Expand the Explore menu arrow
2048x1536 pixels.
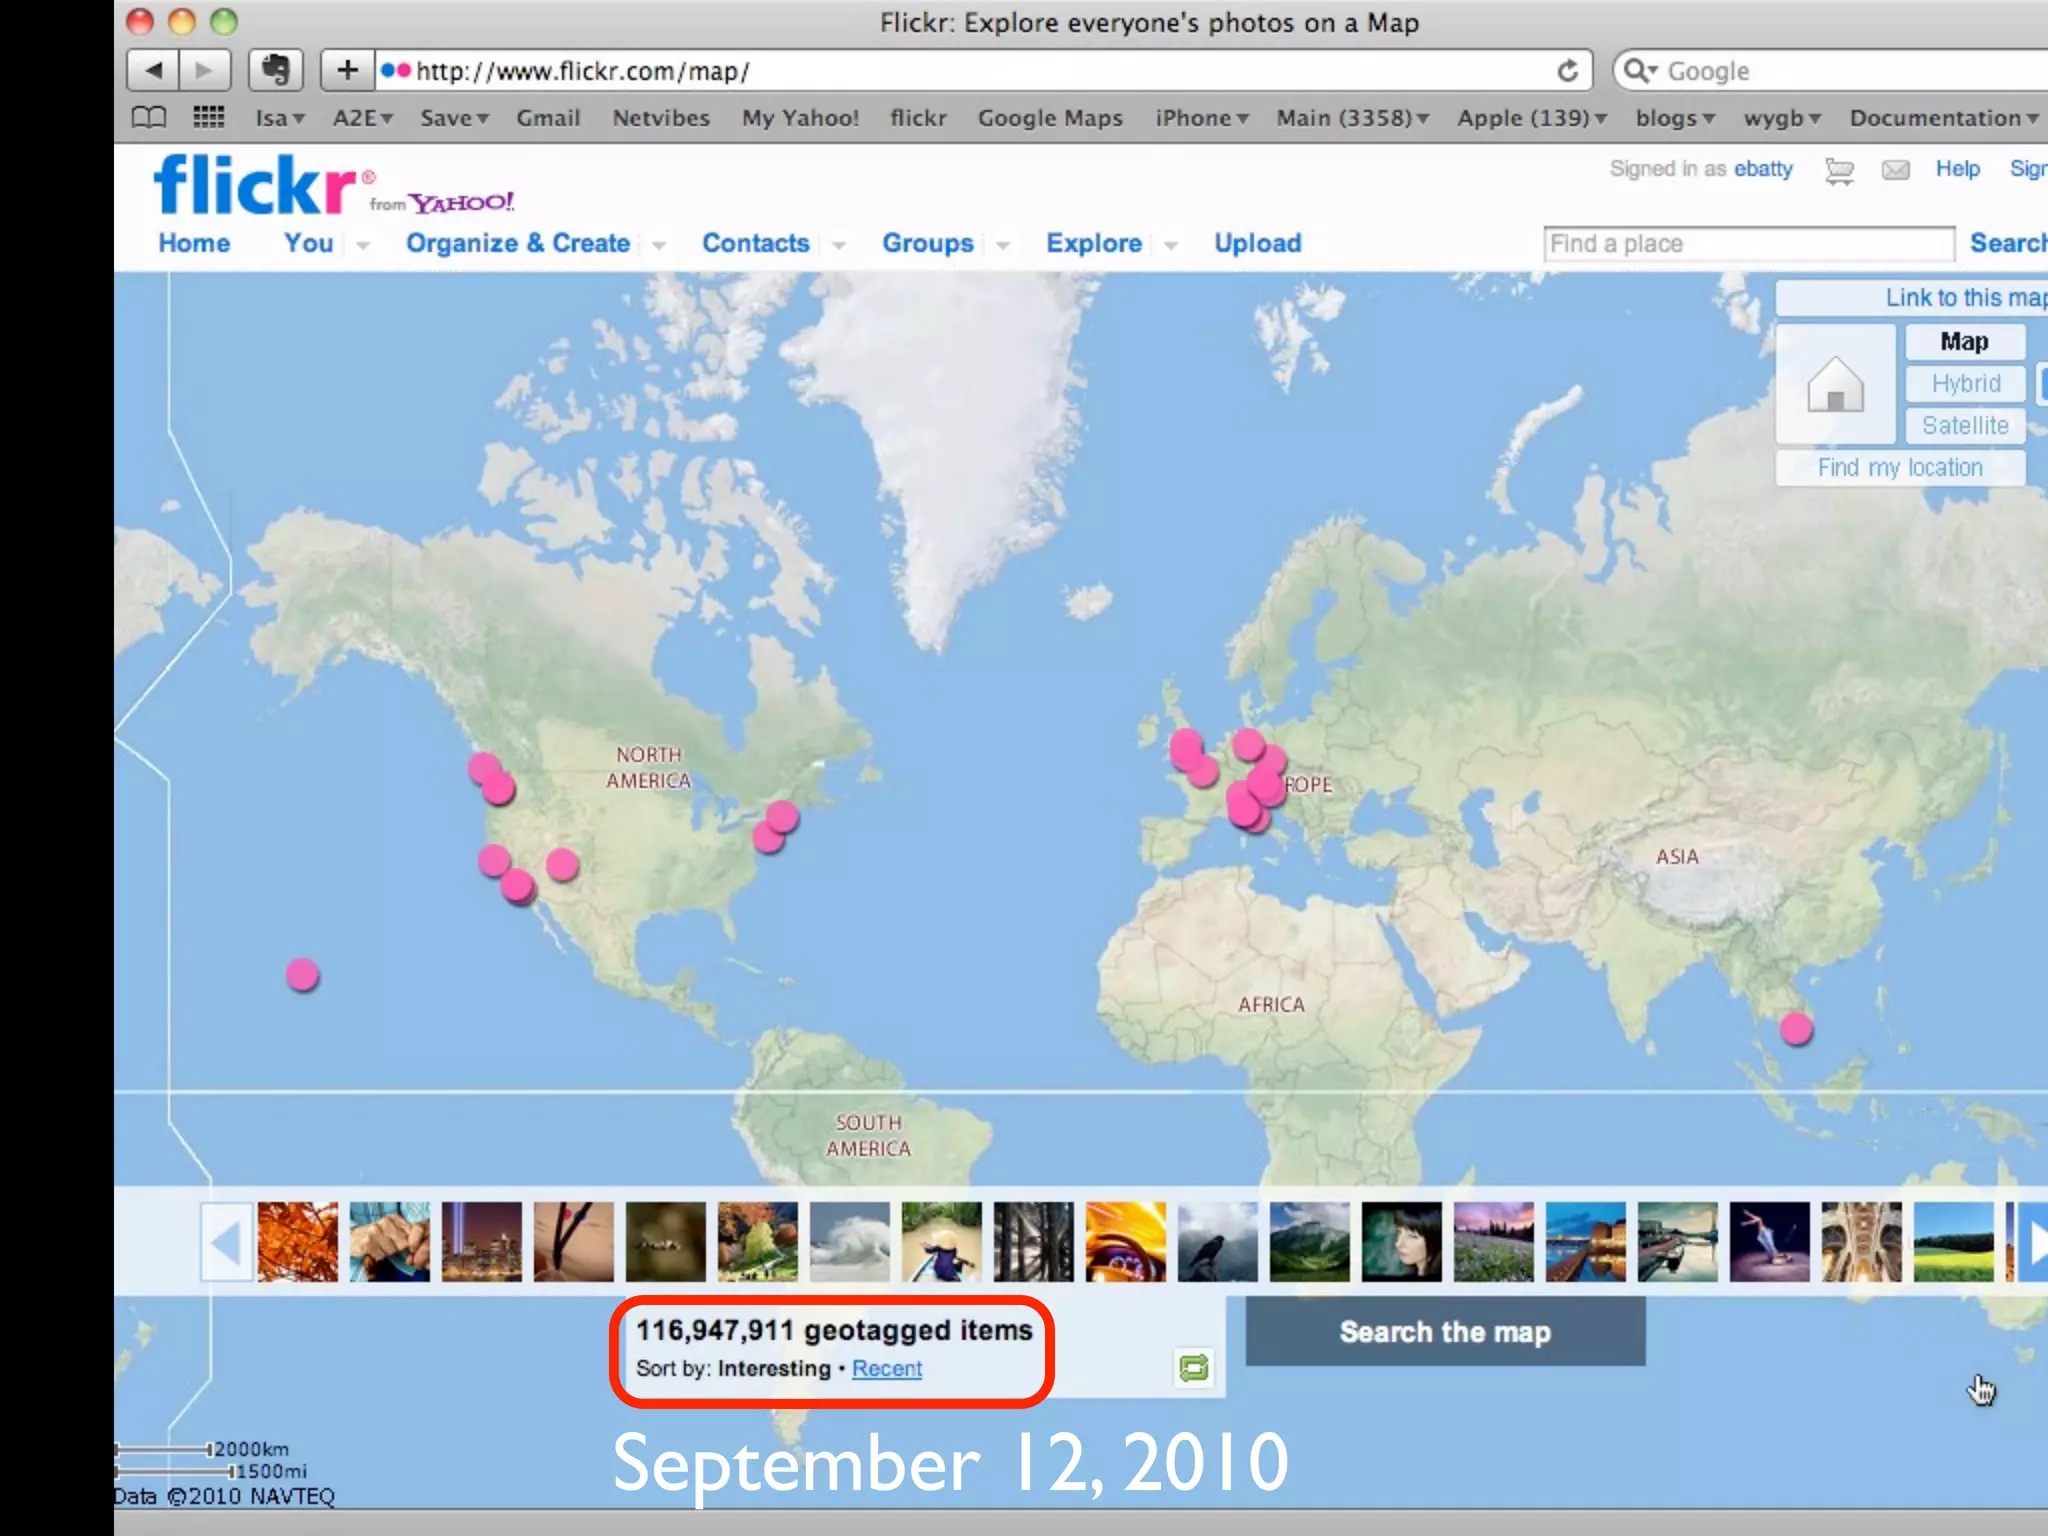1171,245
